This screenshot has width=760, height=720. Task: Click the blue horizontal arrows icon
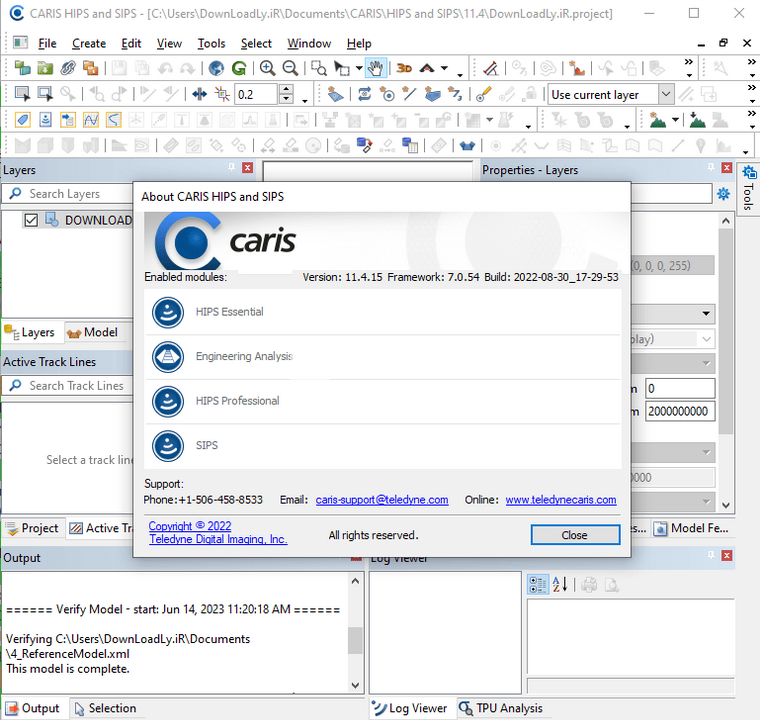point(199,94)
